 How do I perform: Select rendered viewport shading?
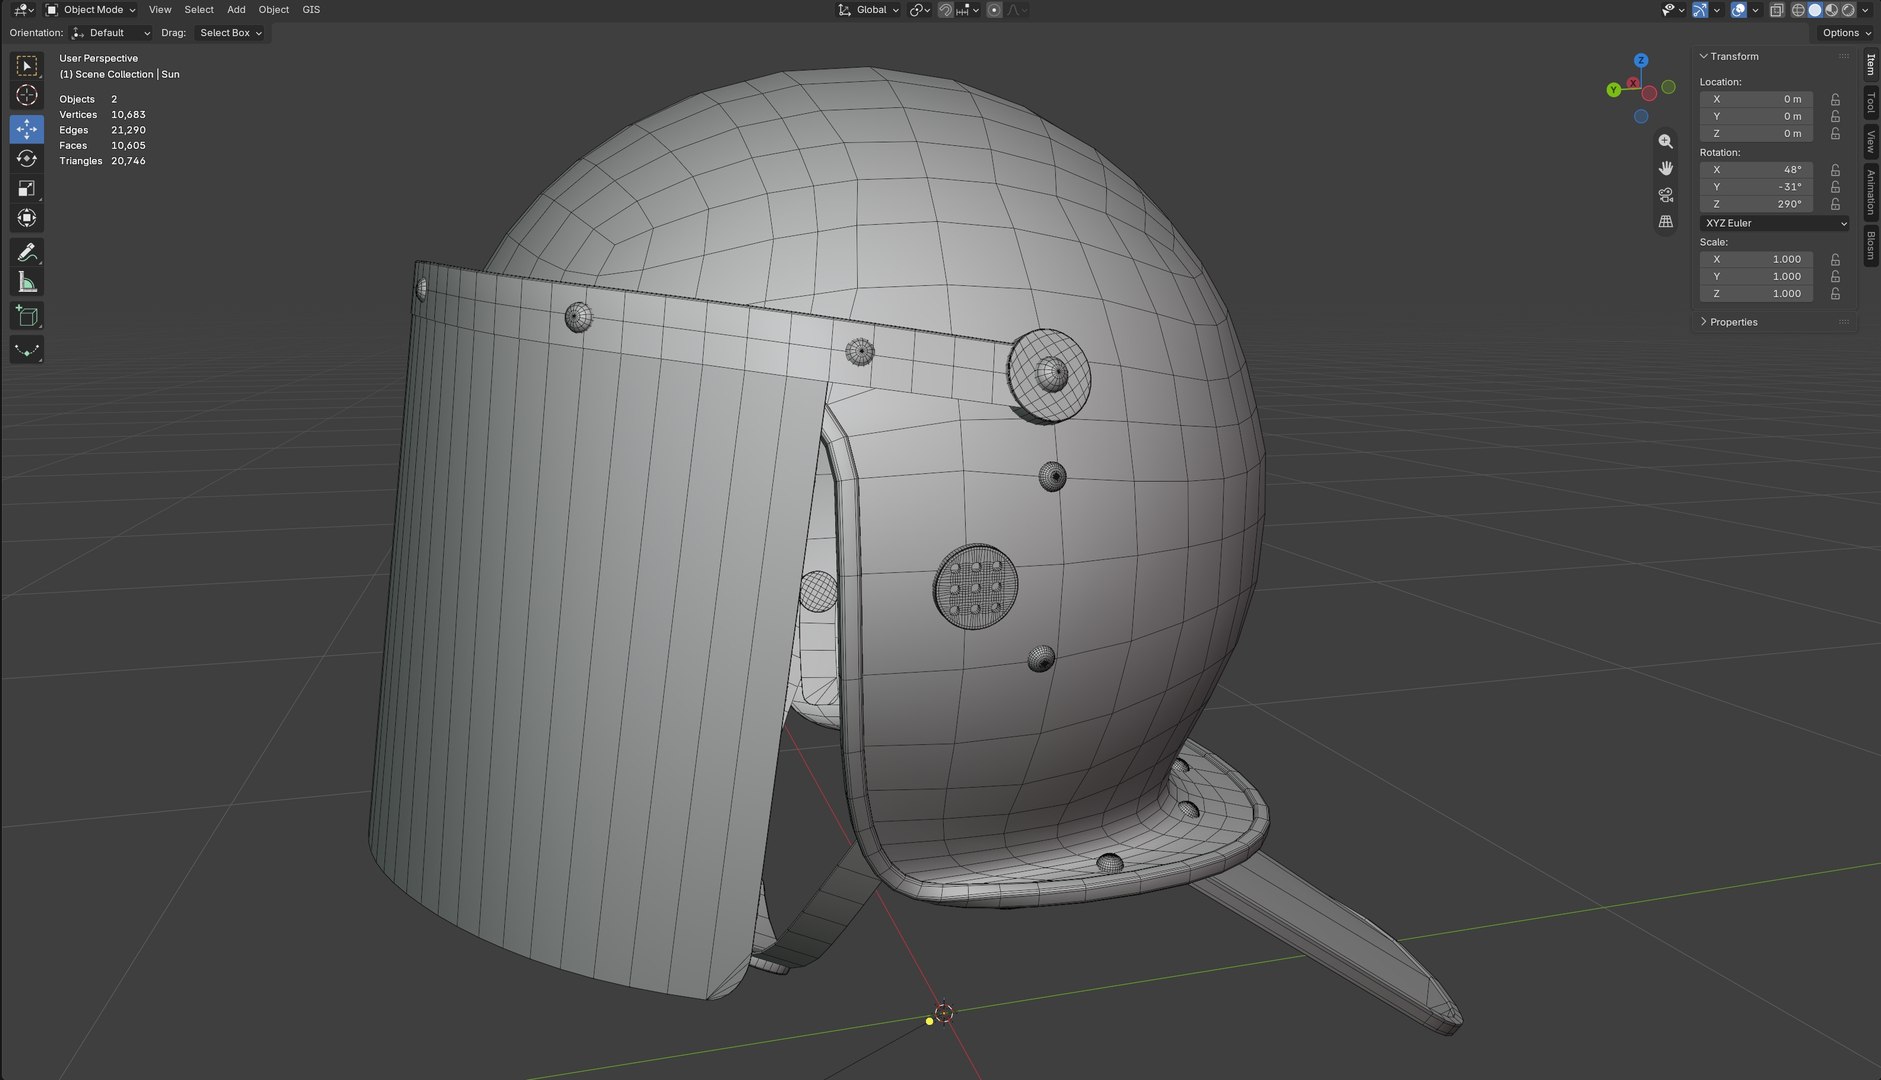pyautogui.click(x=1848, y=10)
